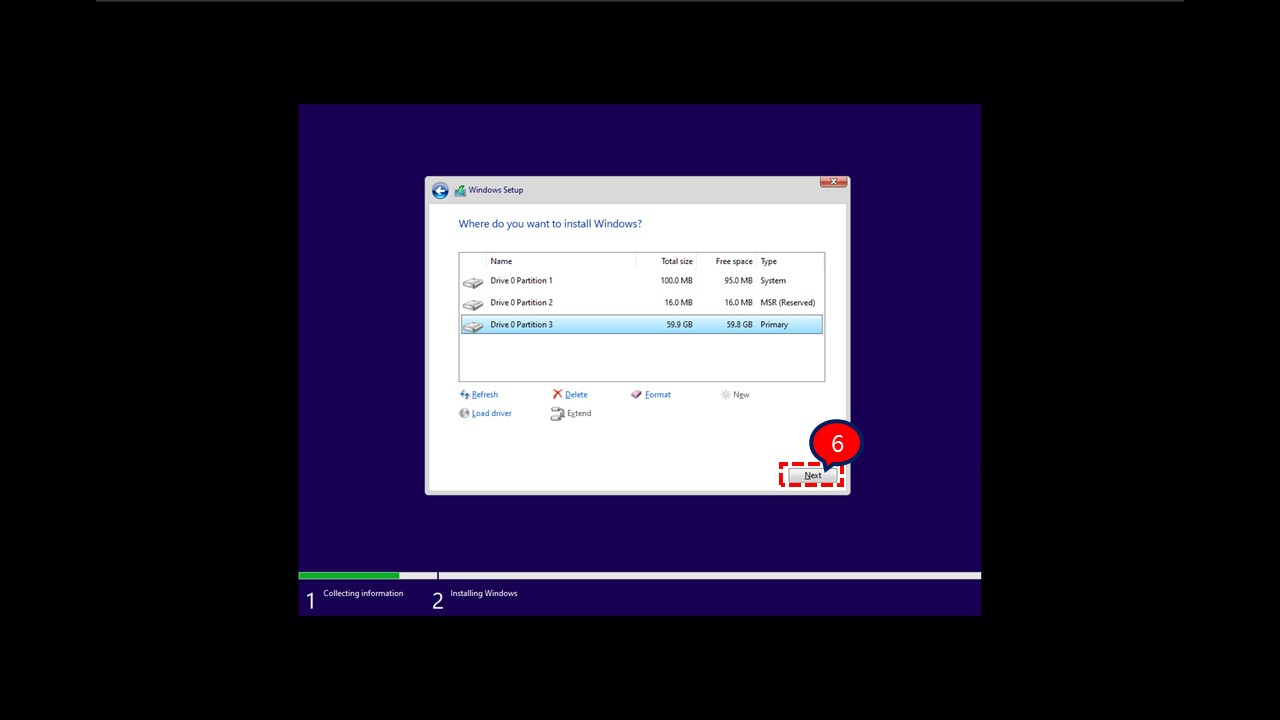Click drive icon for Partition 1
1280x720 pixels.
[x=473, y=282]
